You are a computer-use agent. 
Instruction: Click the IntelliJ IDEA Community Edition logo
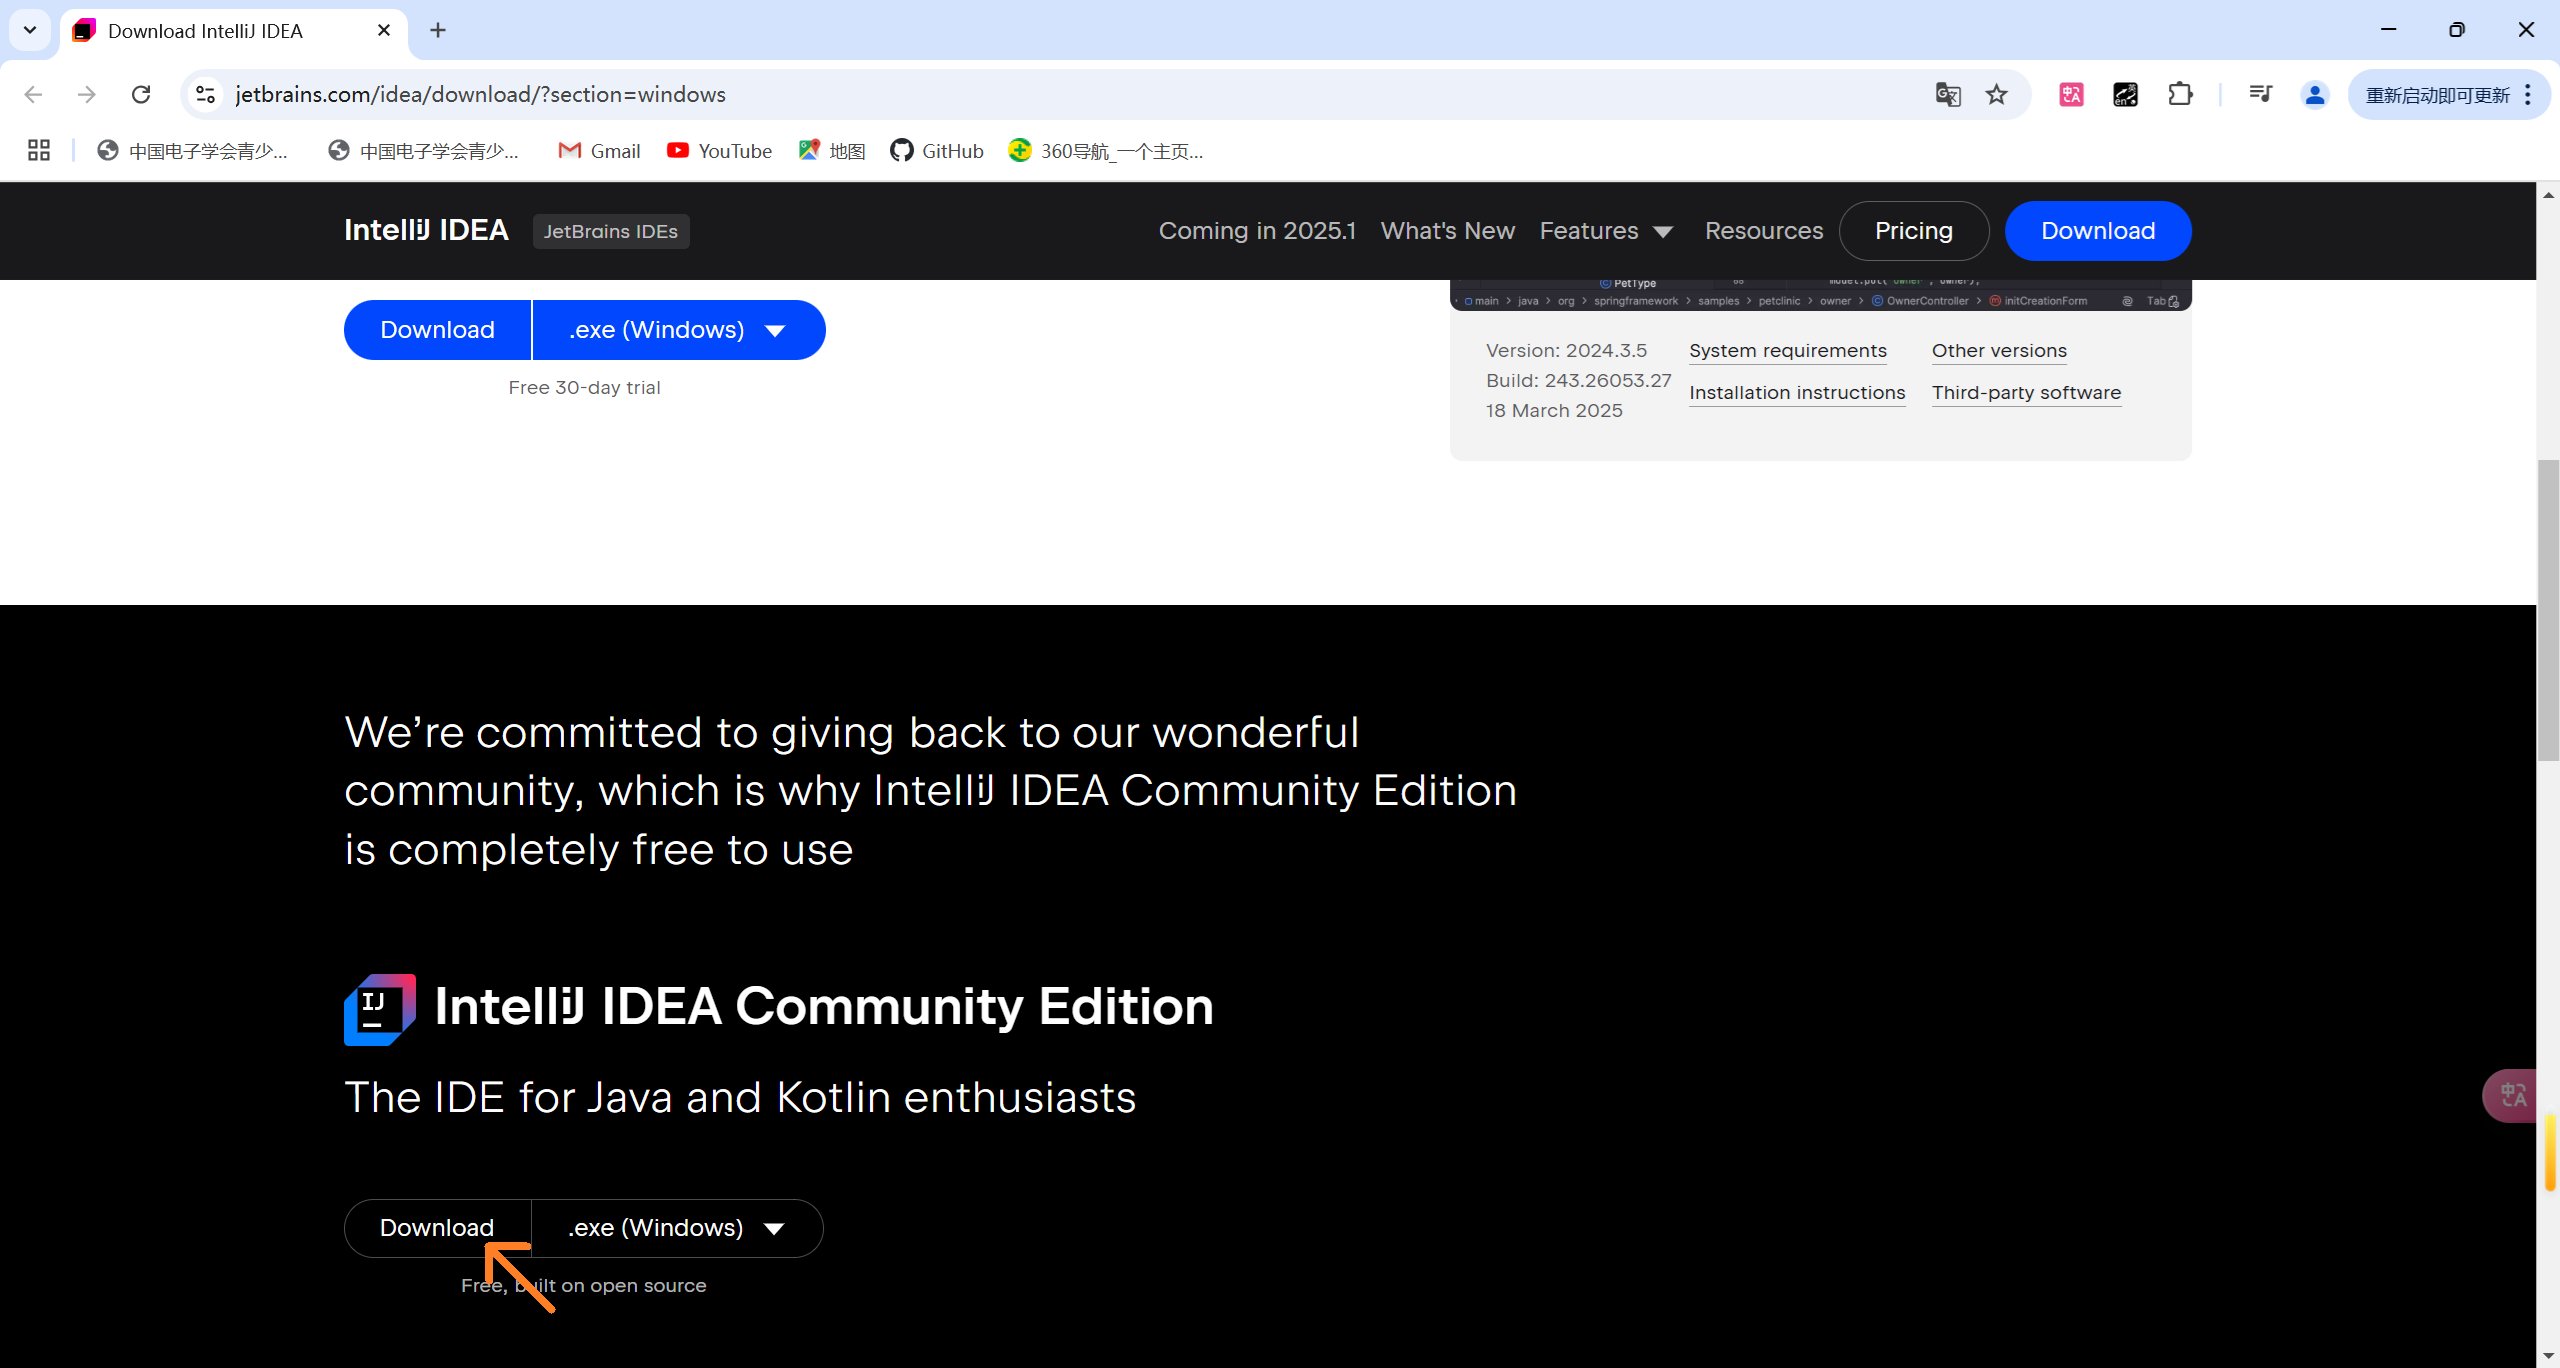380,1009
